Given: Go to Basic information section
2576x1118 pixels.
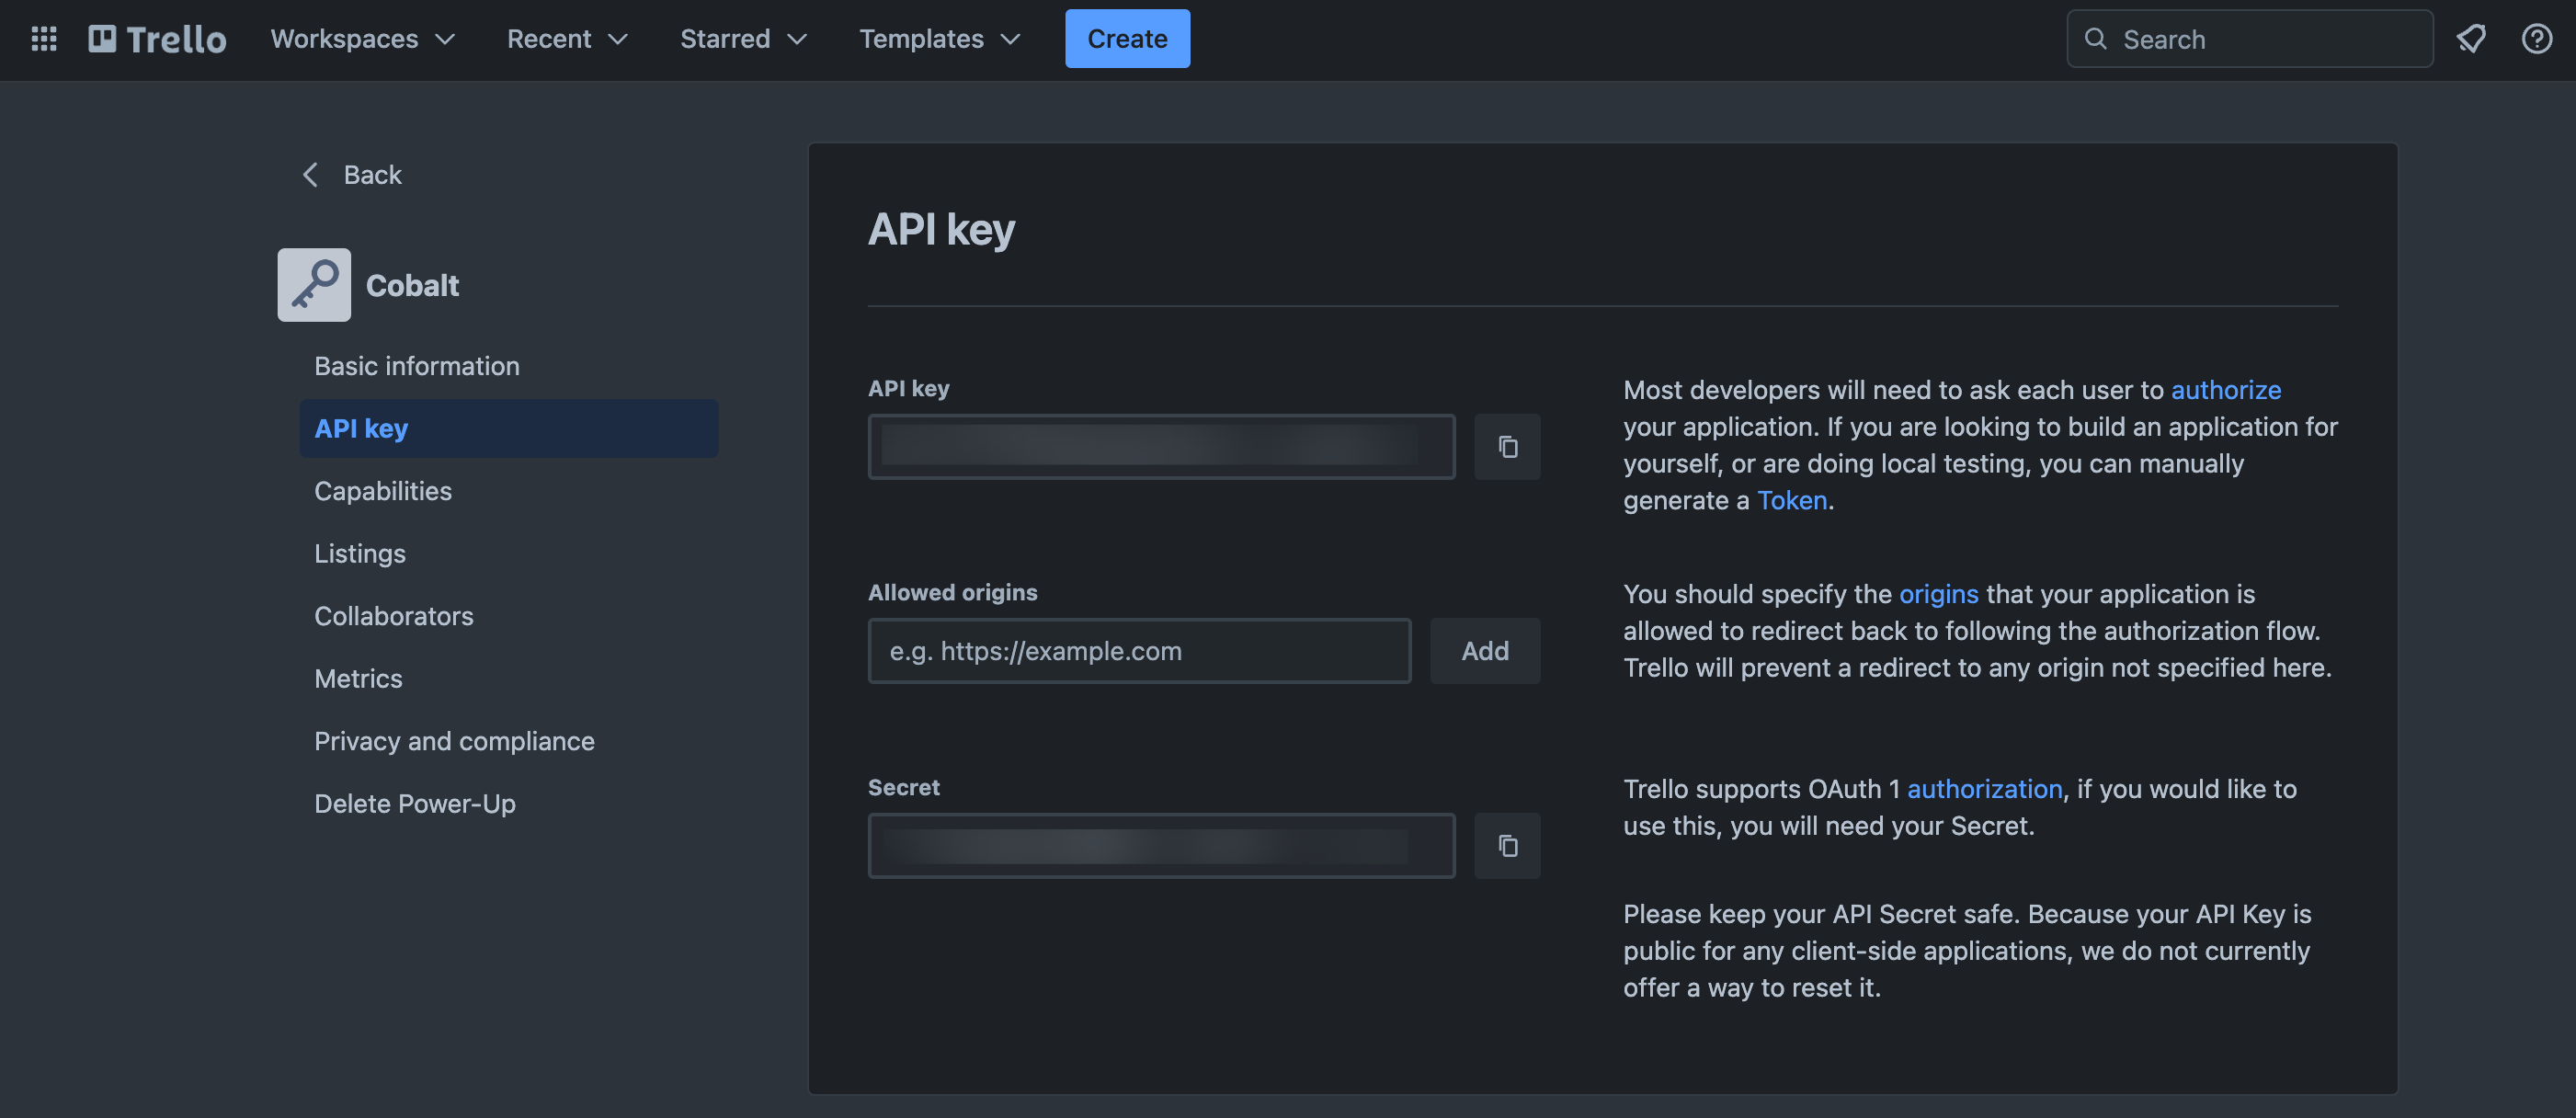Looking at the screenshot, I should tap(417, 366).
